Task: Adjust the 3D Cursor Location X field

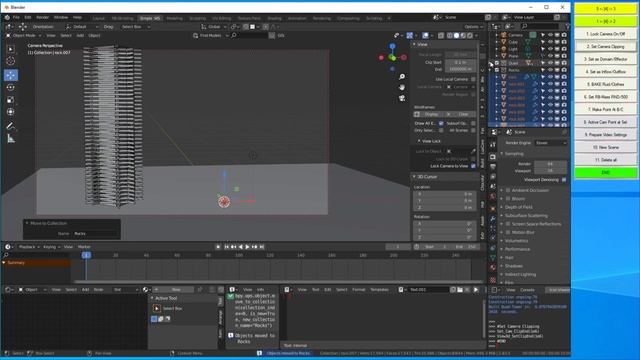Action: click(444, 194)
